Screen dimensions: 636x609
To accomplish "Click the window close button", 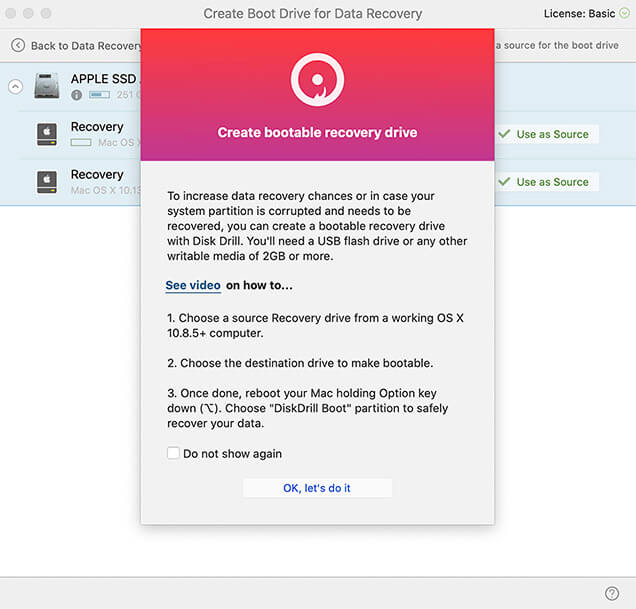I will [x=11, y=13].
